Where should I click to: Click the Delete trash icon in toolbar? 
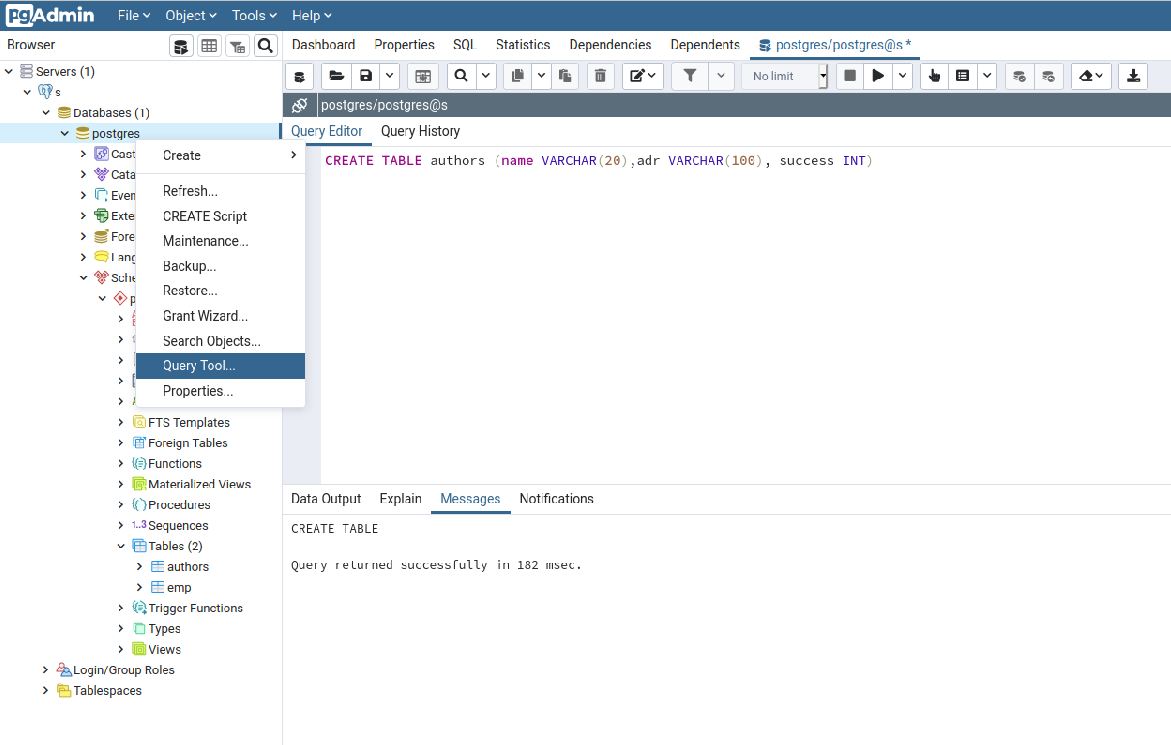click(600, 76)
